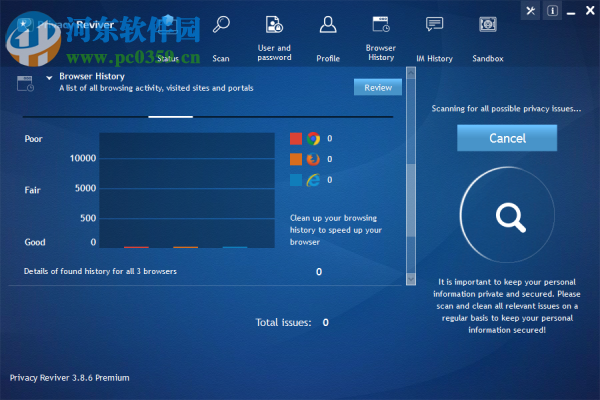Open the IM History chat icon

pyautogui.click(x=434, y=24)
